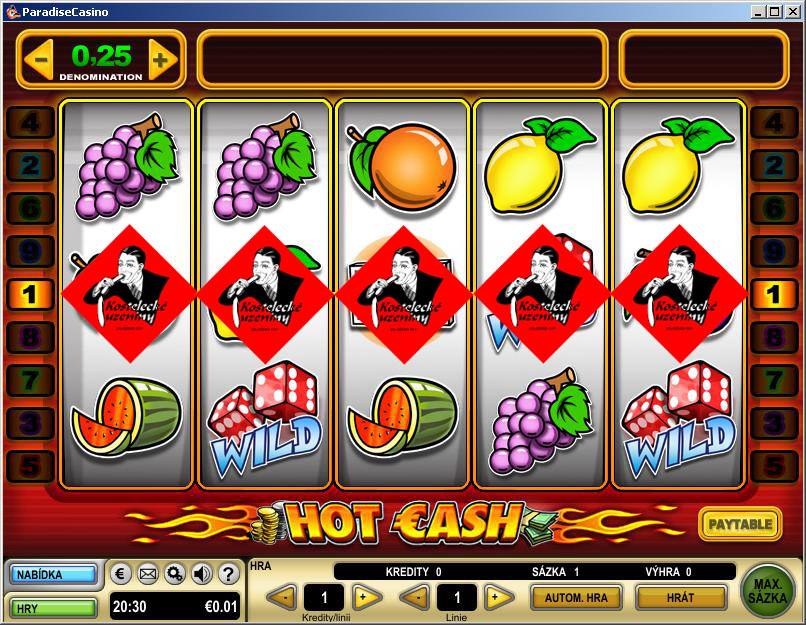Select payline 1 indicator on left side
Image resolution: width=806 pixels, height=625 pixels.
pos(30,295)
